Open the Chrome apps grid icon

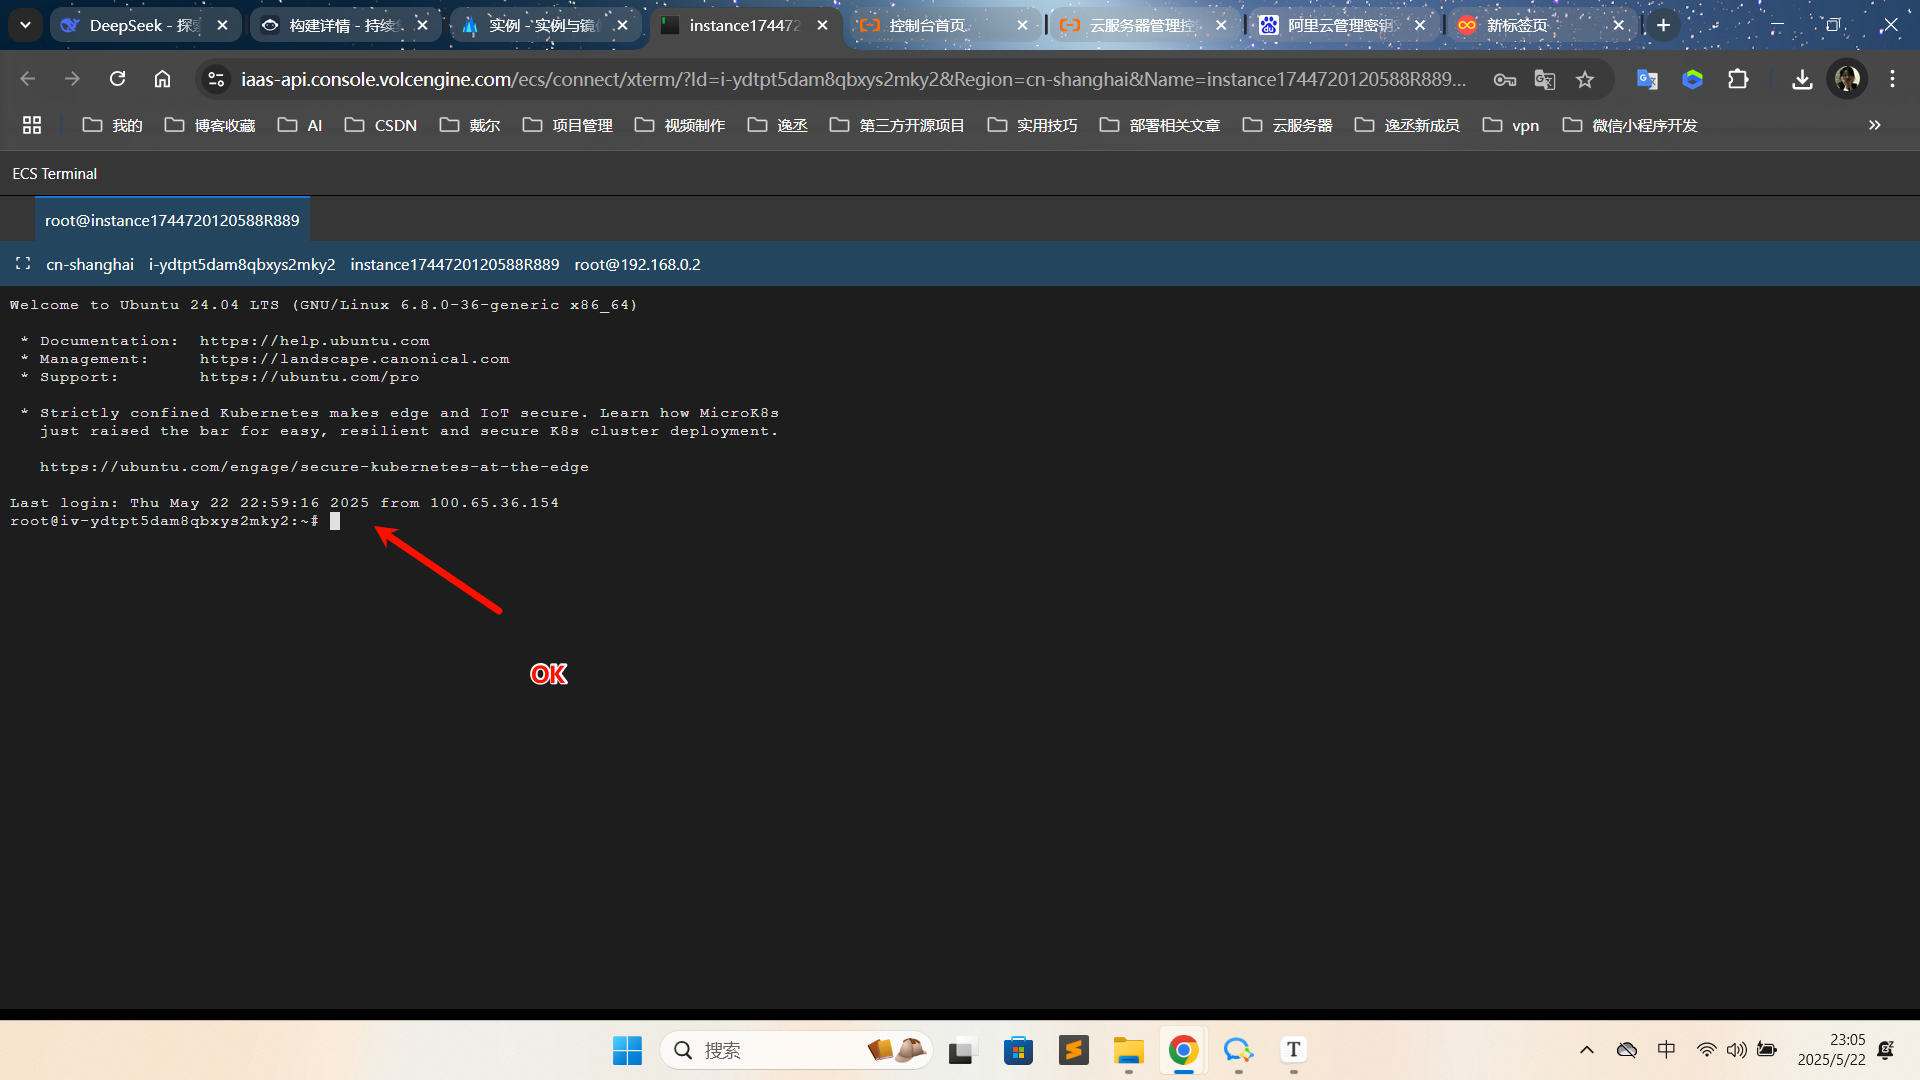click(32, 125)
